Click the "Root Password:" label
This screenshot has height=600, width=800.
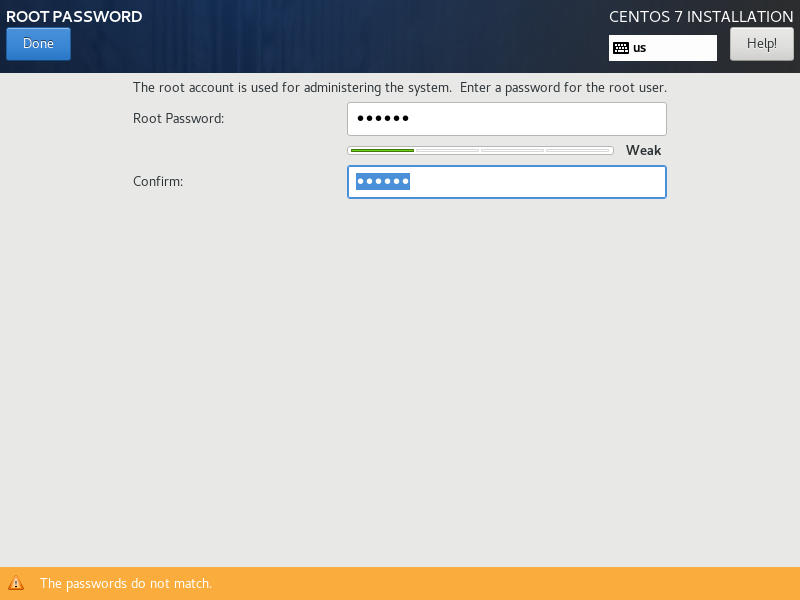[x=179, y=118]
